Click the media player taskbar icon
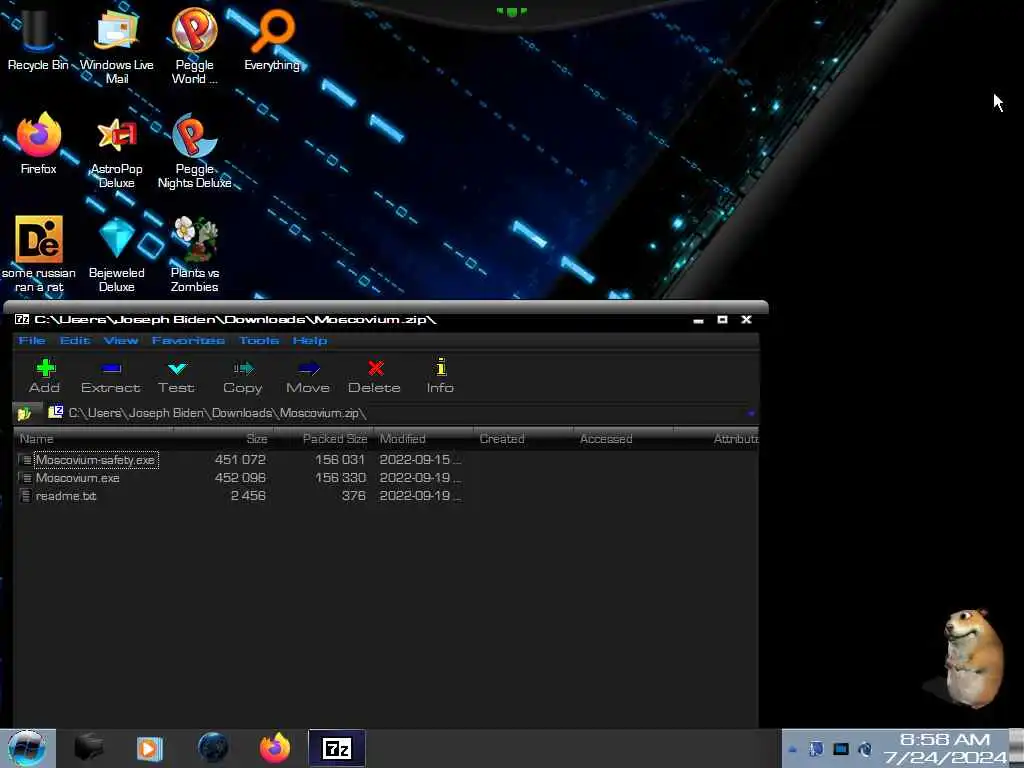The image size is (1024, 768). tap(149, 748)
